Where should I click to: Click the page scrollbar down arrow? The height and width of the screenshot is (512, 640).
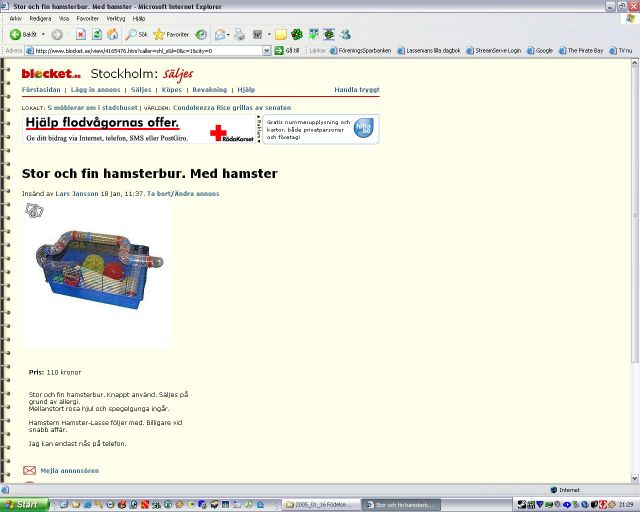[635, 478]
